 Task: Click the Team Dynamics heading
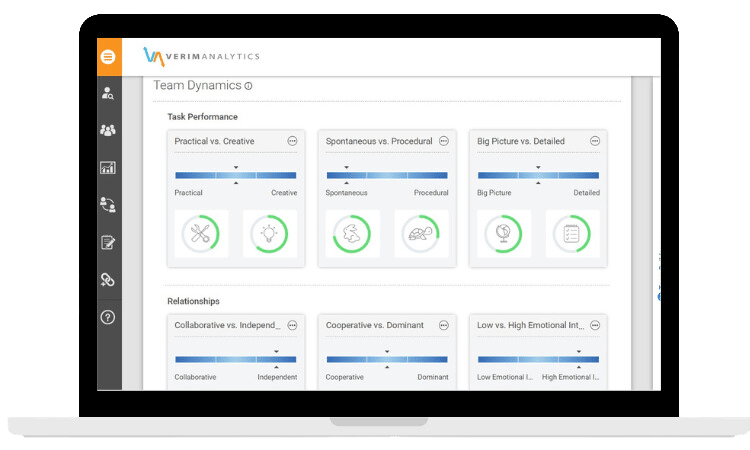pyautogui.click(x=197, y=86)
